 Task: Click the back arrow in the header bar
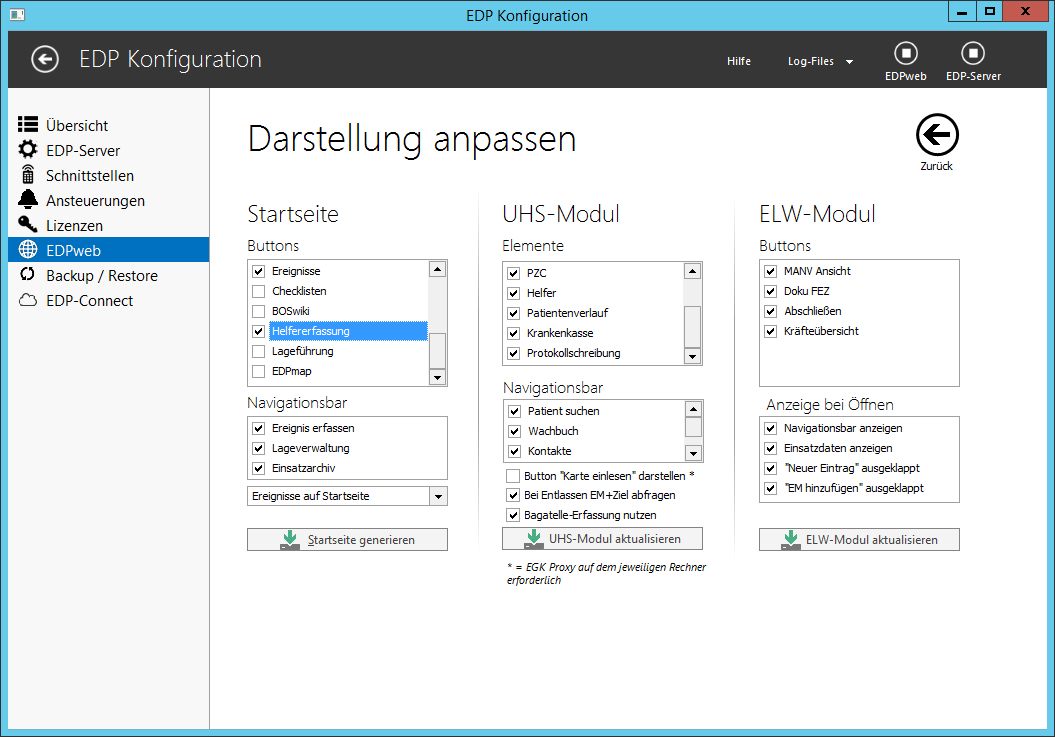tap(45, 59)
